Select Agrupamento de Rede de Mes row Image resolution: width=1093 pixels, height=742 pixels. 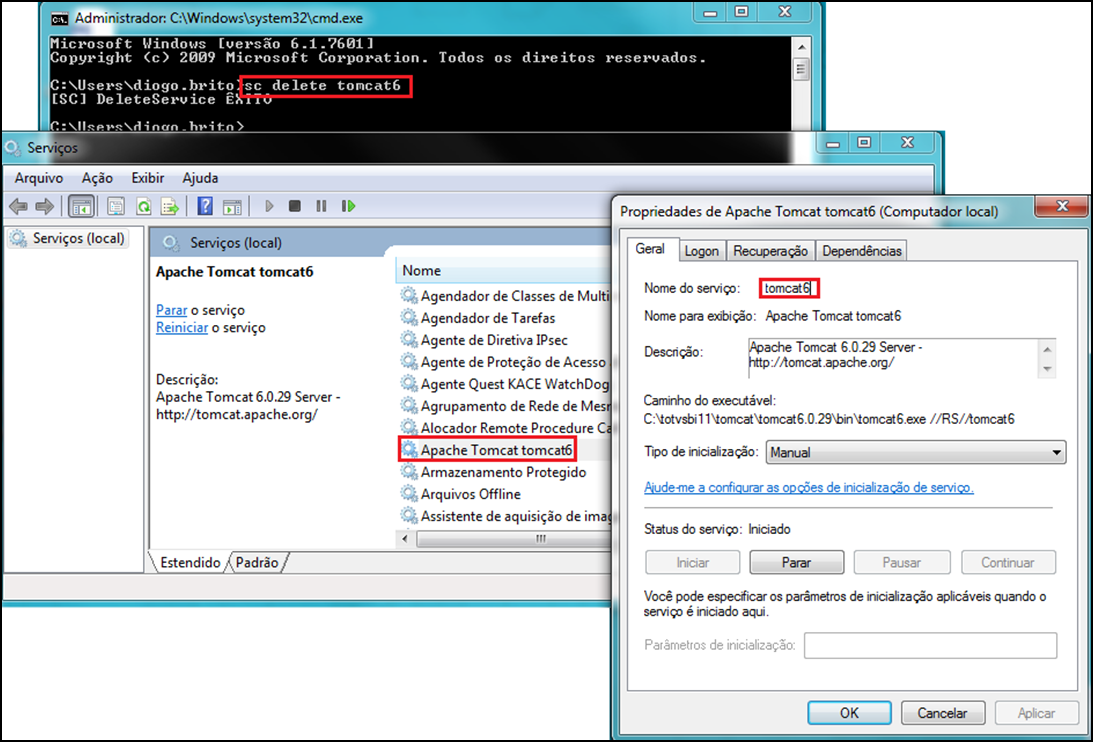point(505,406)
